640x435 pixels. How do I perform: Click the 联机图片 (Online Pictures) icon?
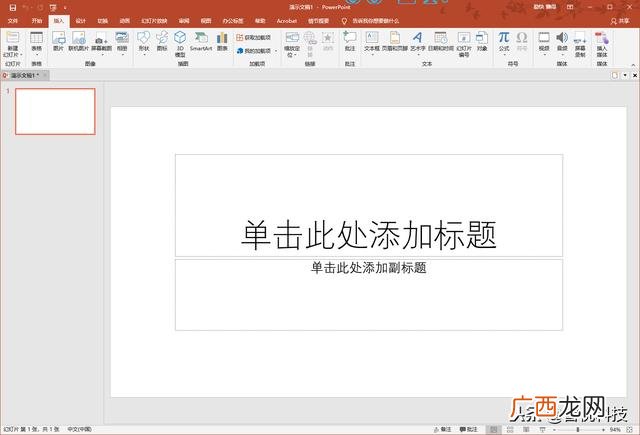point(78,41)
